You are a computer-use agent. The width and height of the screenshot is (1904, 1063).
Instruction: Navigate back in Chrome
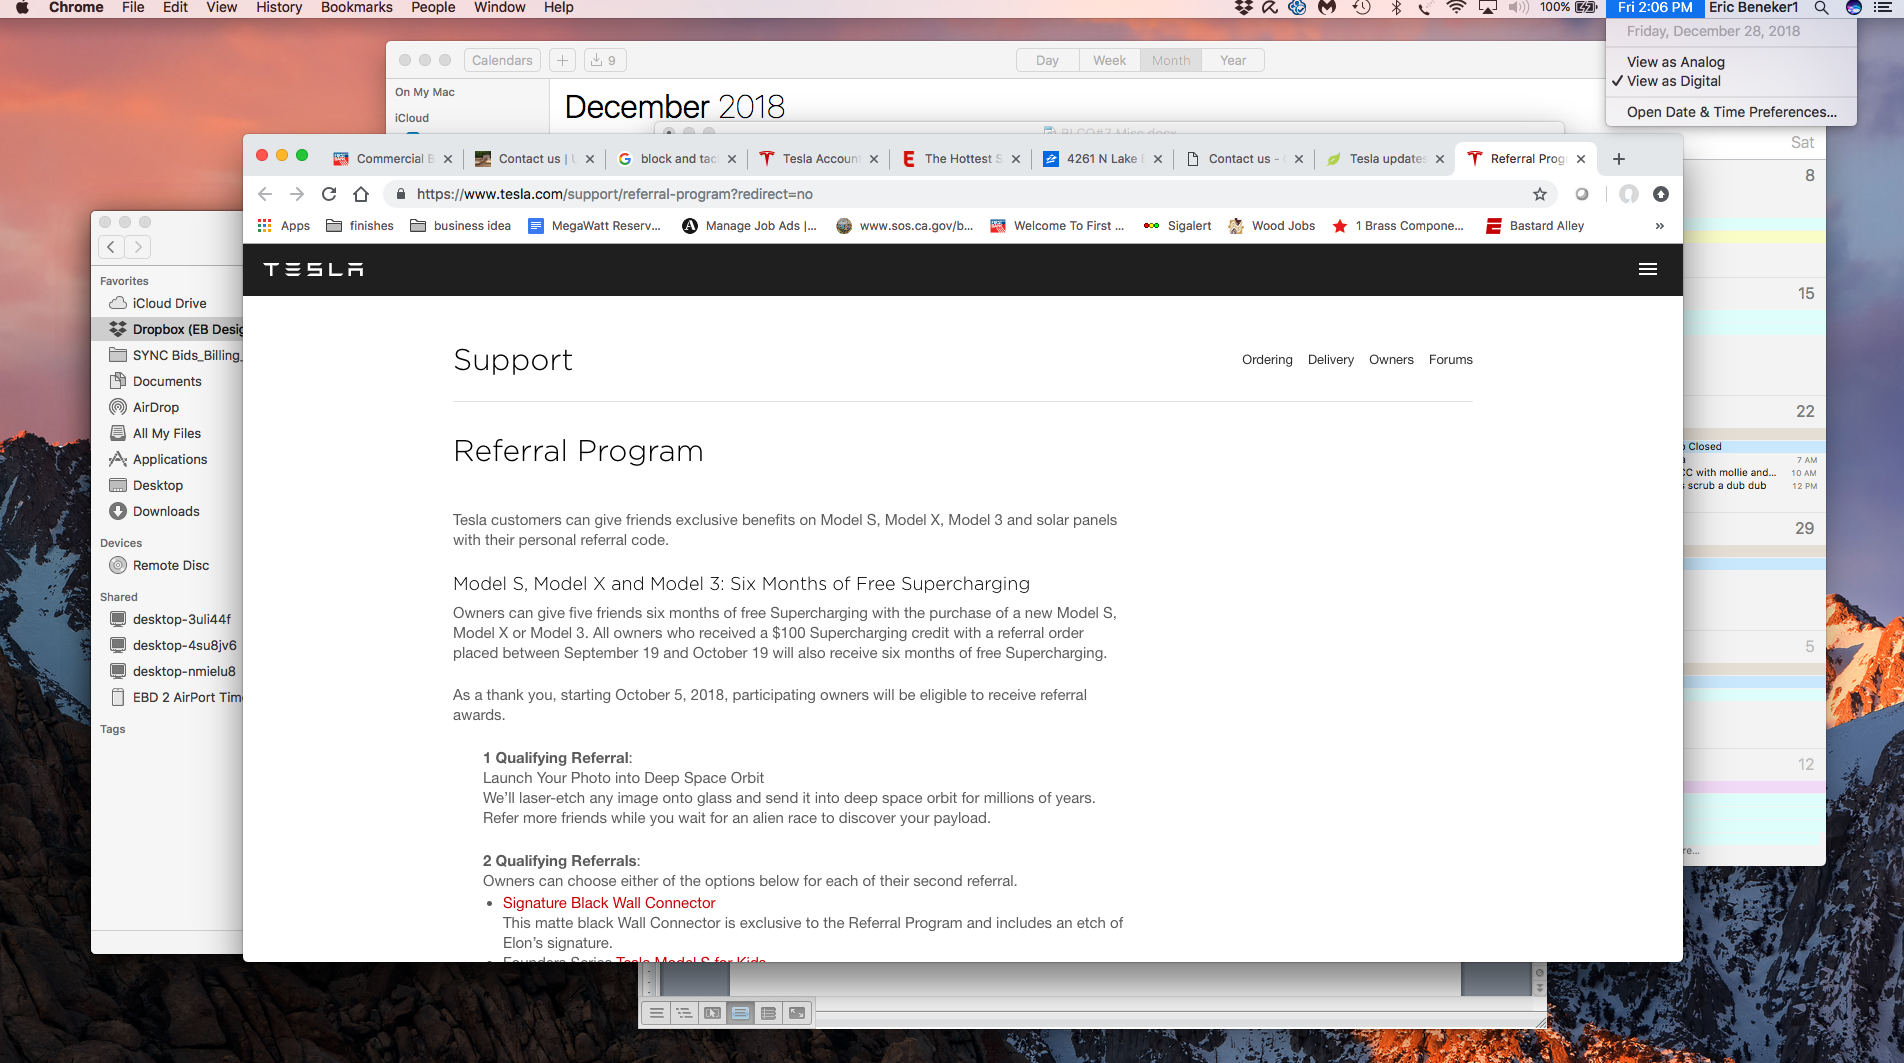point(265,194)
